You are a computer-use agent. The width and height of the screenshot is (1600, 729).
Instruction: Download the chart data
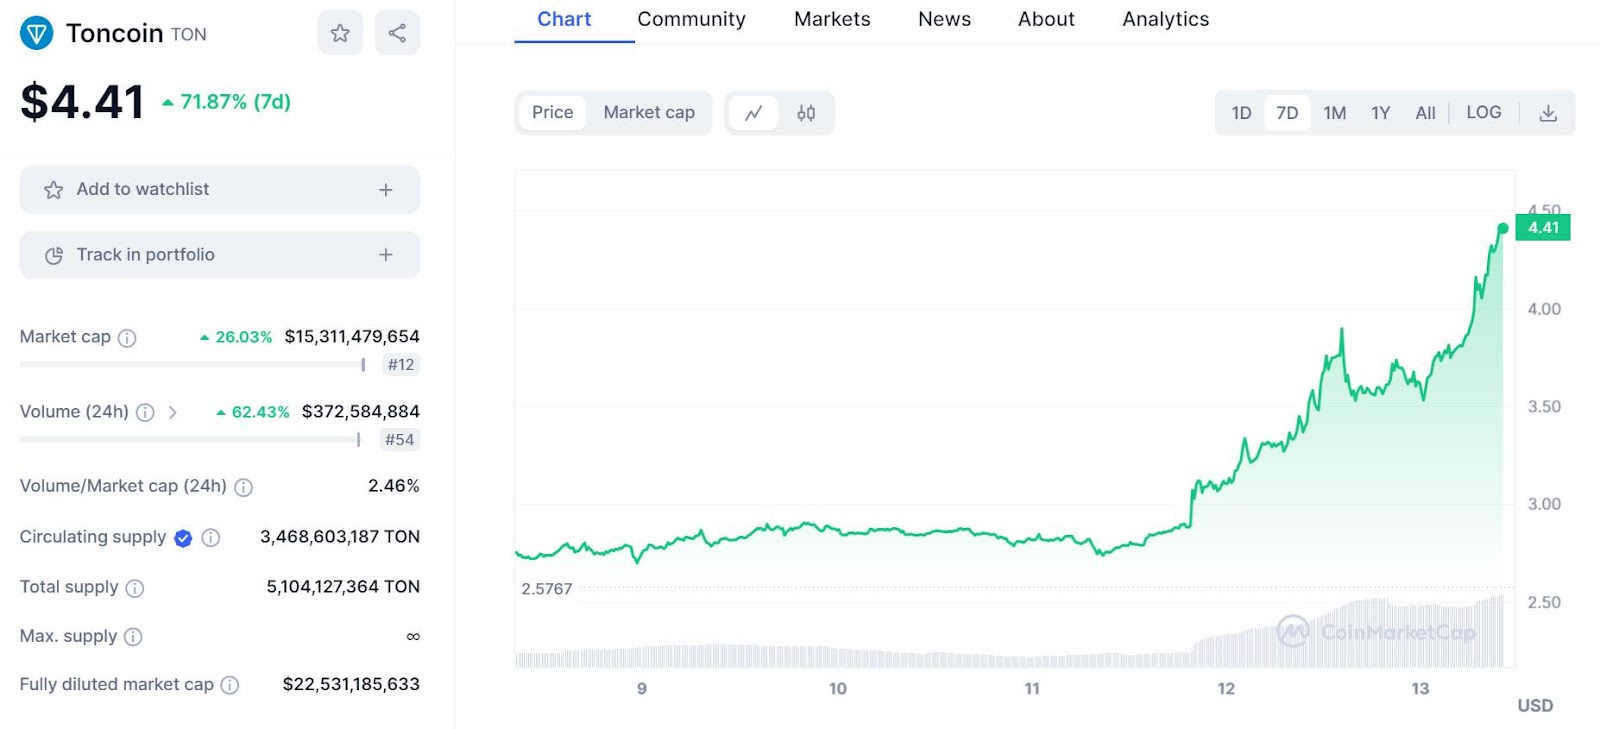pyautogui.click(x=1548, y=113)
